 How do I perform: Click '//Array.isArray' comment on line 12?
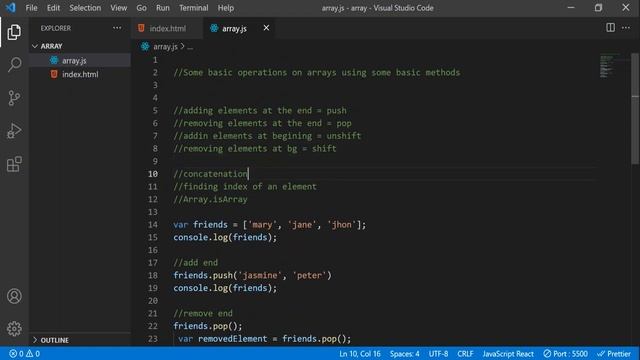[210, 199]
